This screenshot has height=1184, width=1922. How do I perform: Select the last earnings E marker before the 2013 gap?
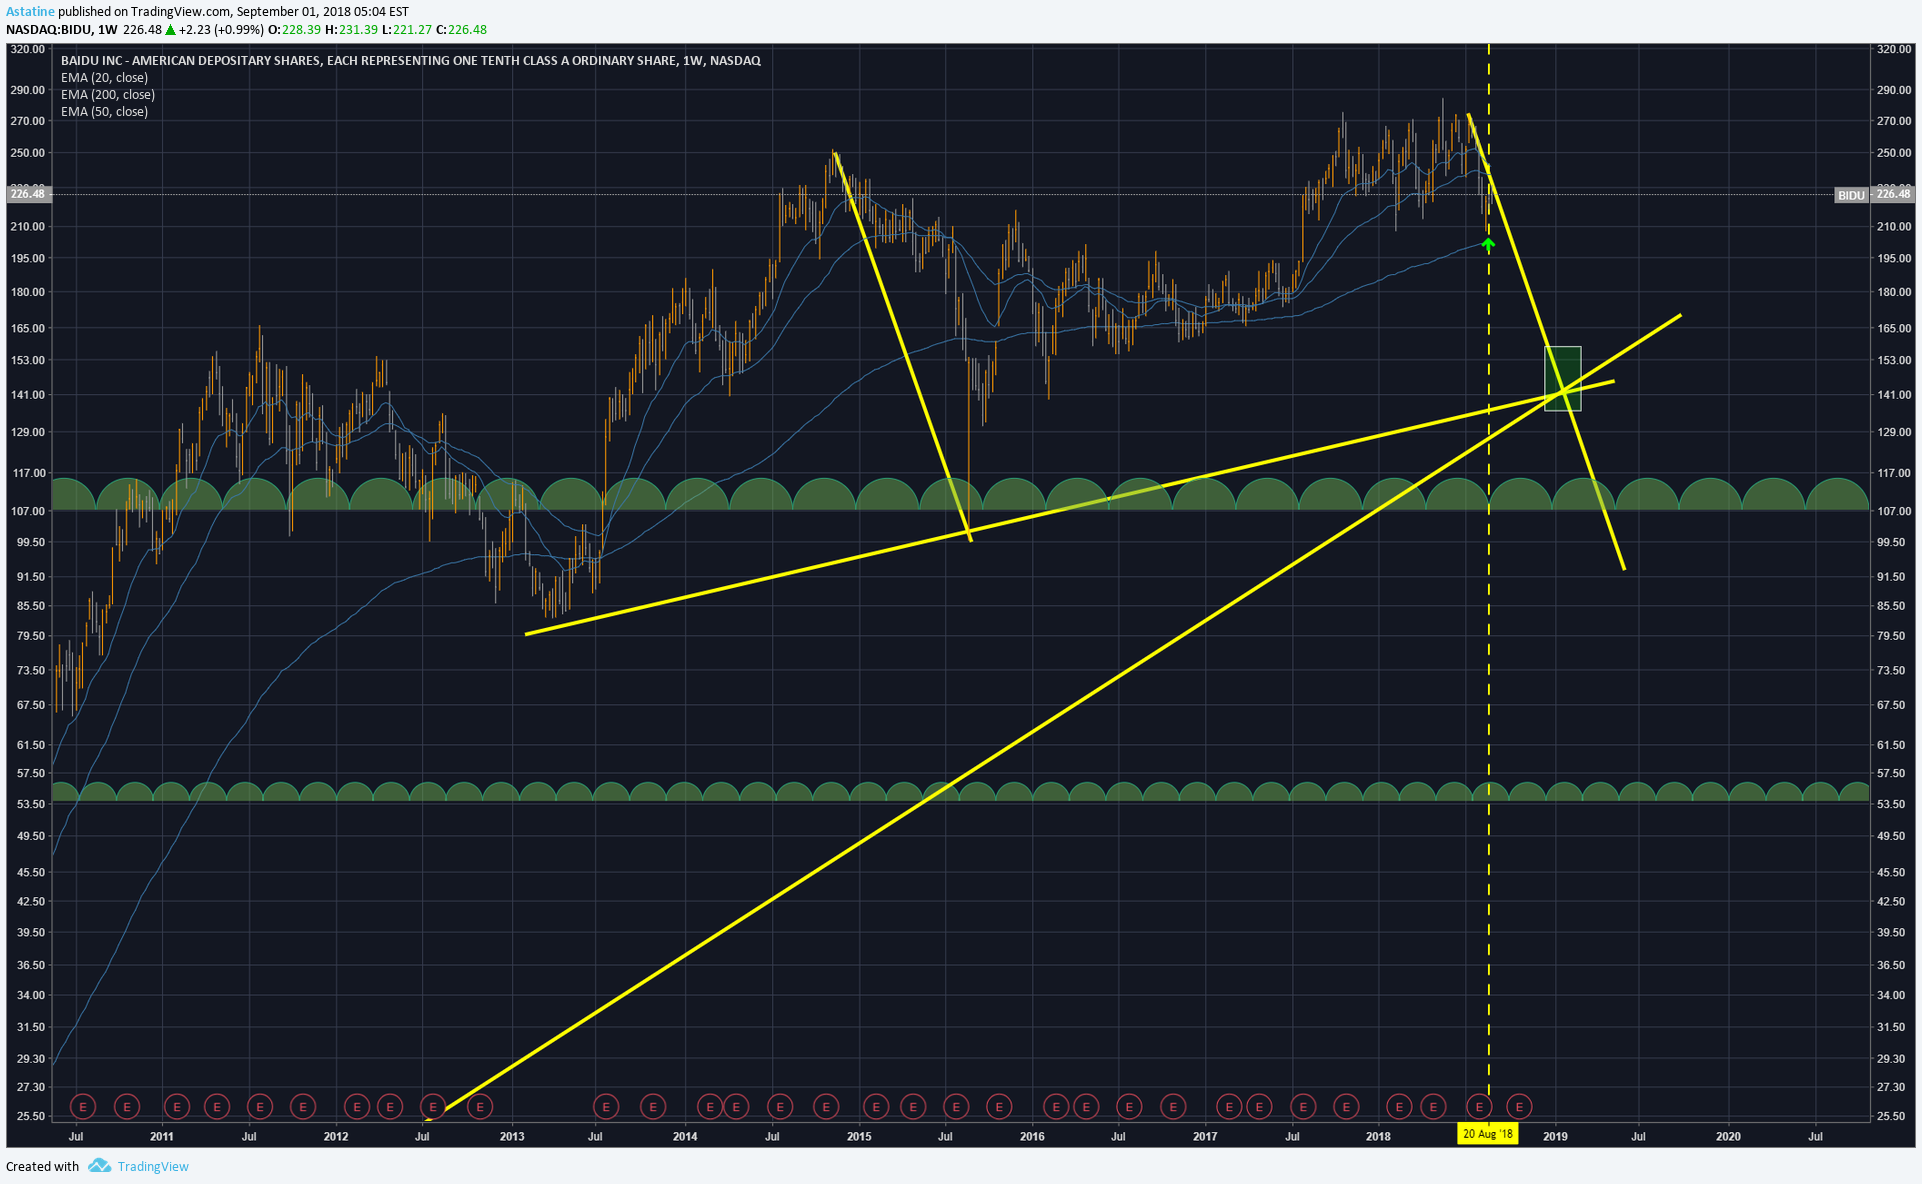pyautogui.click(x=481, y=1106)
